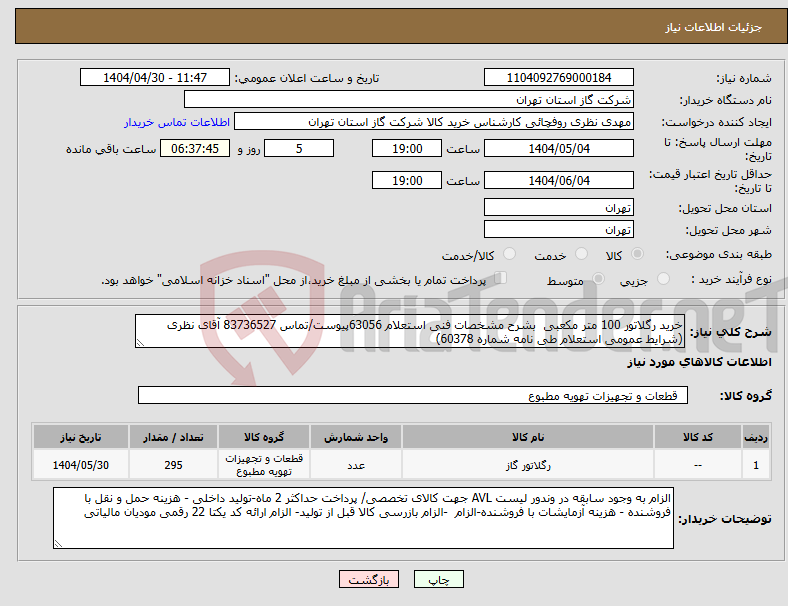Click the delivery city field تهران
Screen dimensions: 788x606
tap(558, 229)
